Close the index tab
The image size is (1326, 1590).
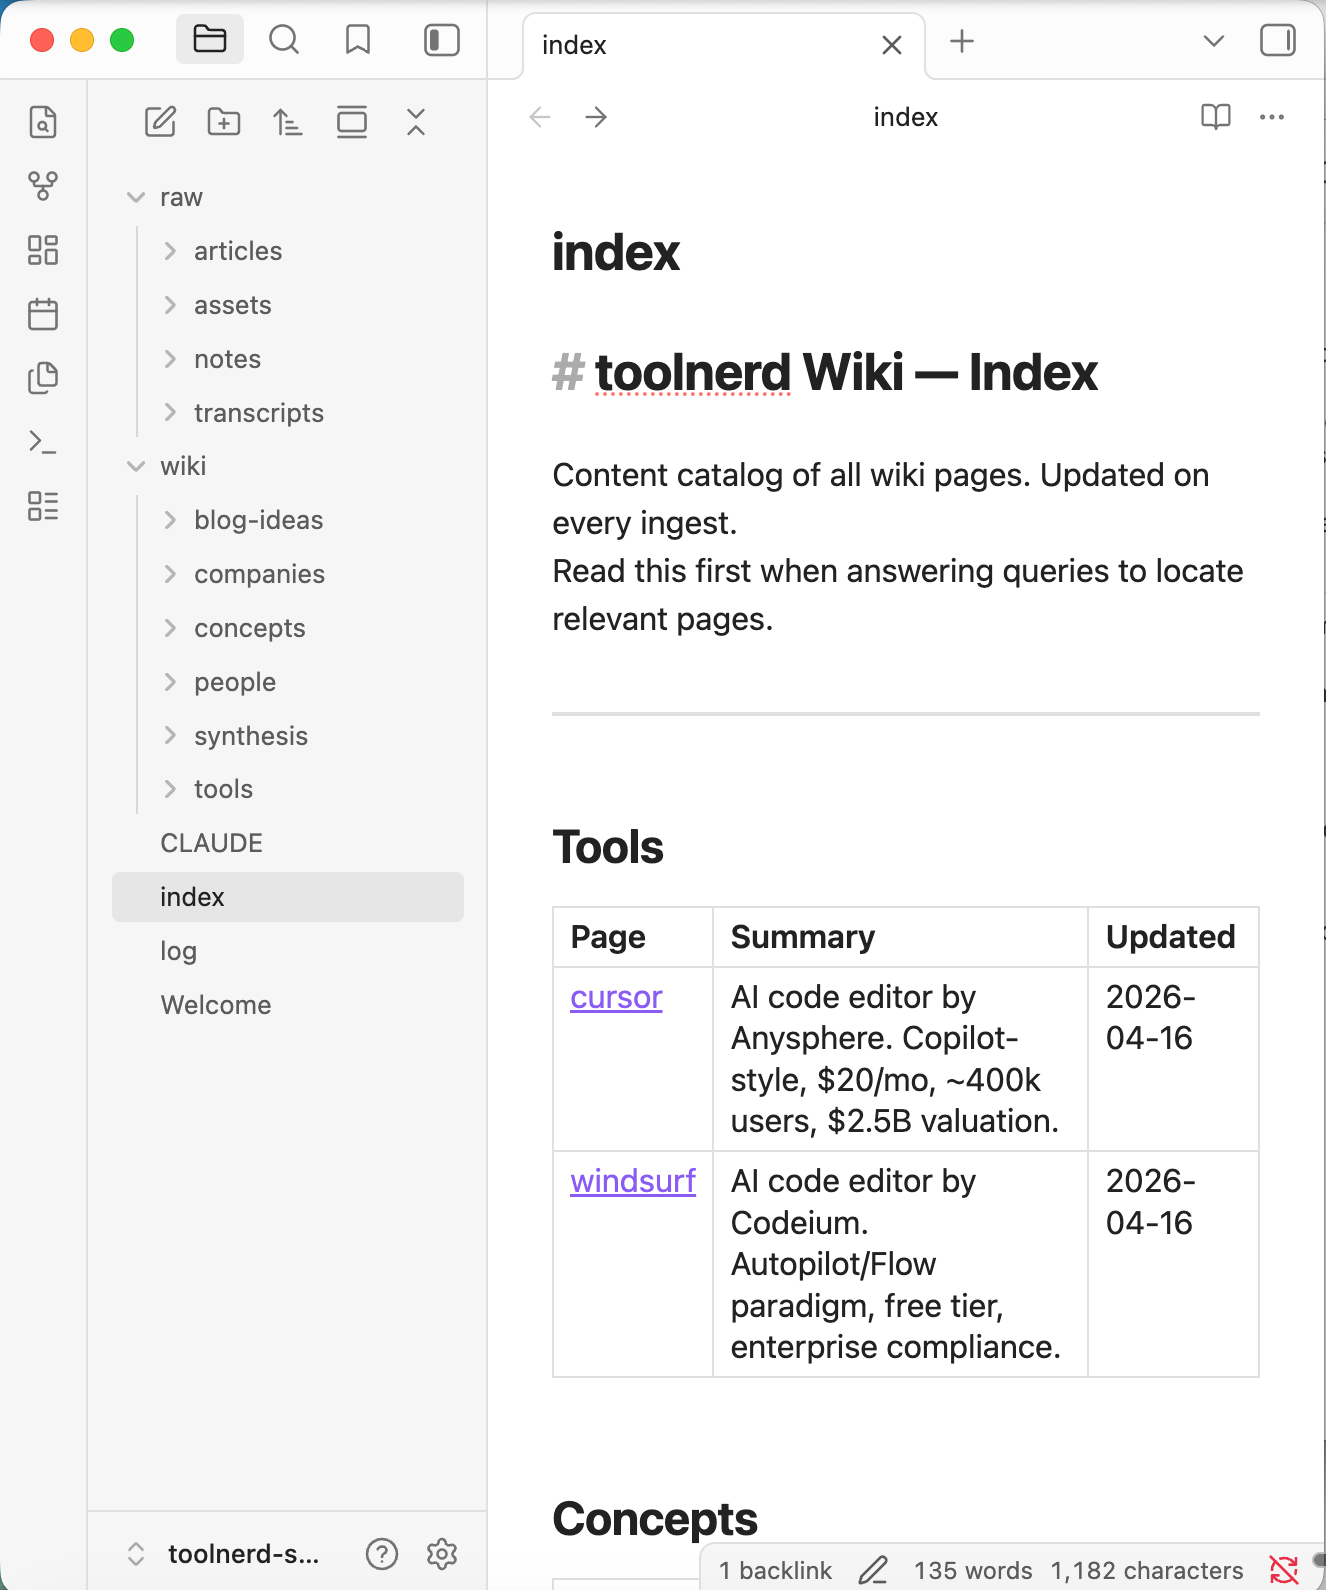pyautogui.click(x=892, y=45)
